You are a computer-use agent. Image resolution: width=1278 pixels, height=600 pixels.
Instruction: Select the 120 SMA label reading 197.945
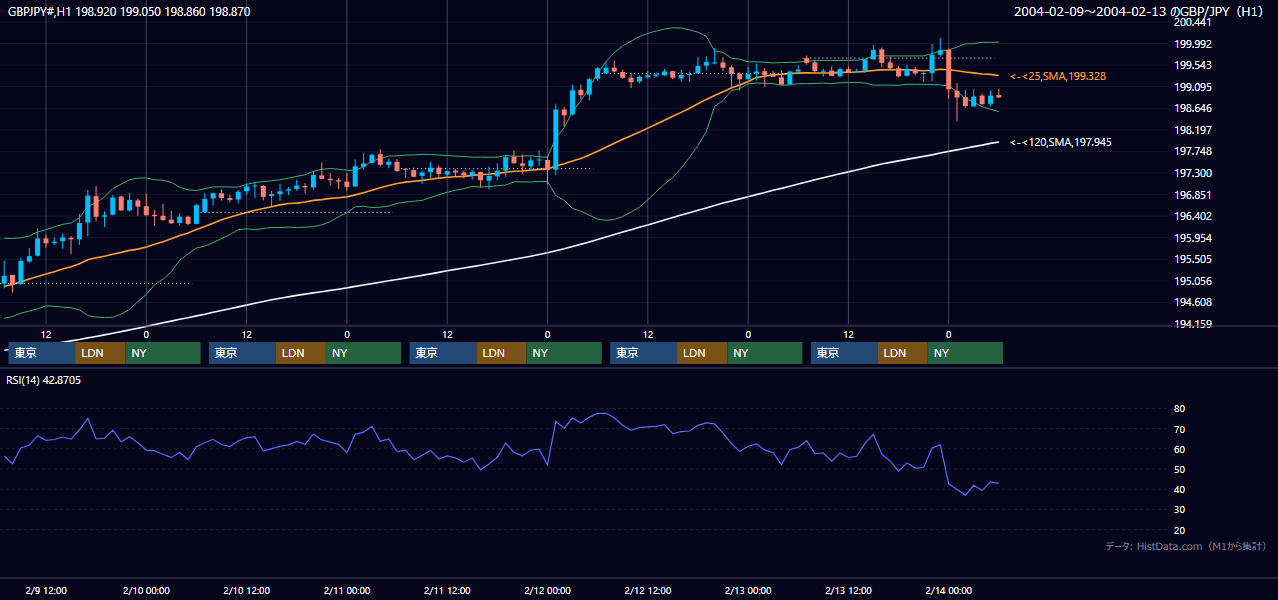tap(1061, 142)
